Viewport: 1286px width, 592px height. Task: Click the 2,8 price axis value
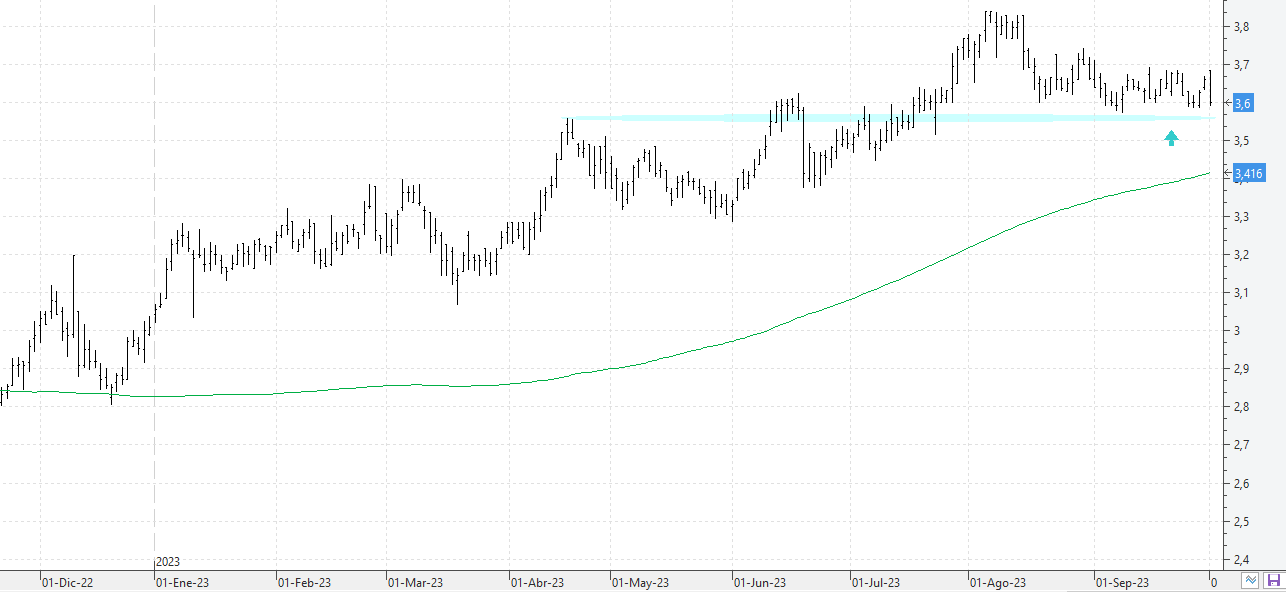[x=1241, y=407]
